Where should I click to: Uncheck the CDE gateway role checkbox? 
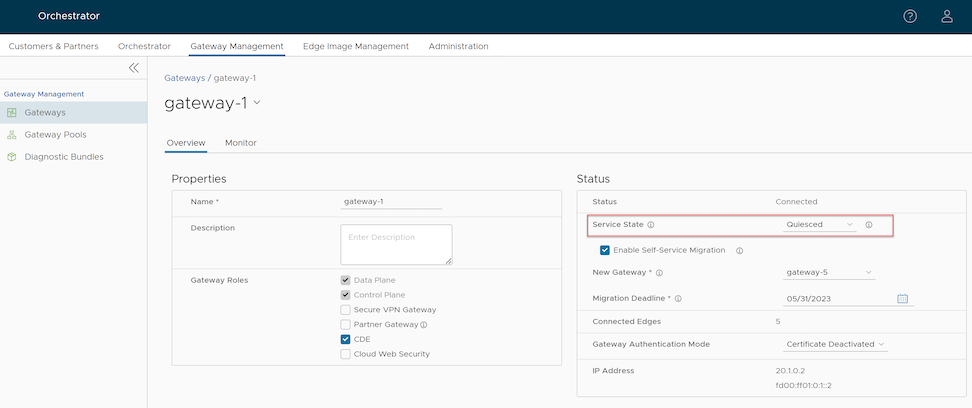pyautogui.click(x=345, y=339)
